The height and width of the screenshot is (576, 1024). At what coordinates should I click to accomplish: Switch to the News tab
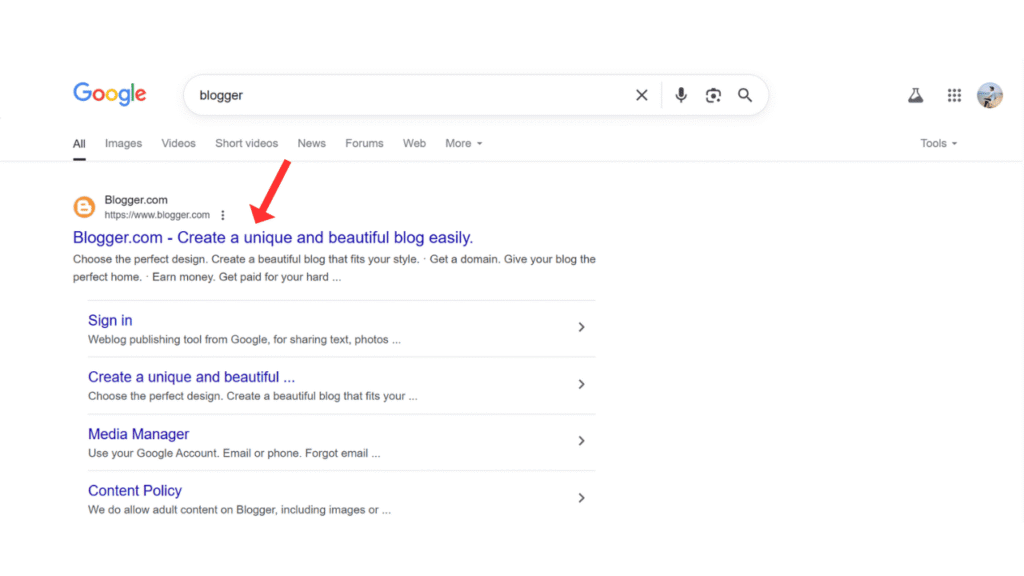point(312,144)
